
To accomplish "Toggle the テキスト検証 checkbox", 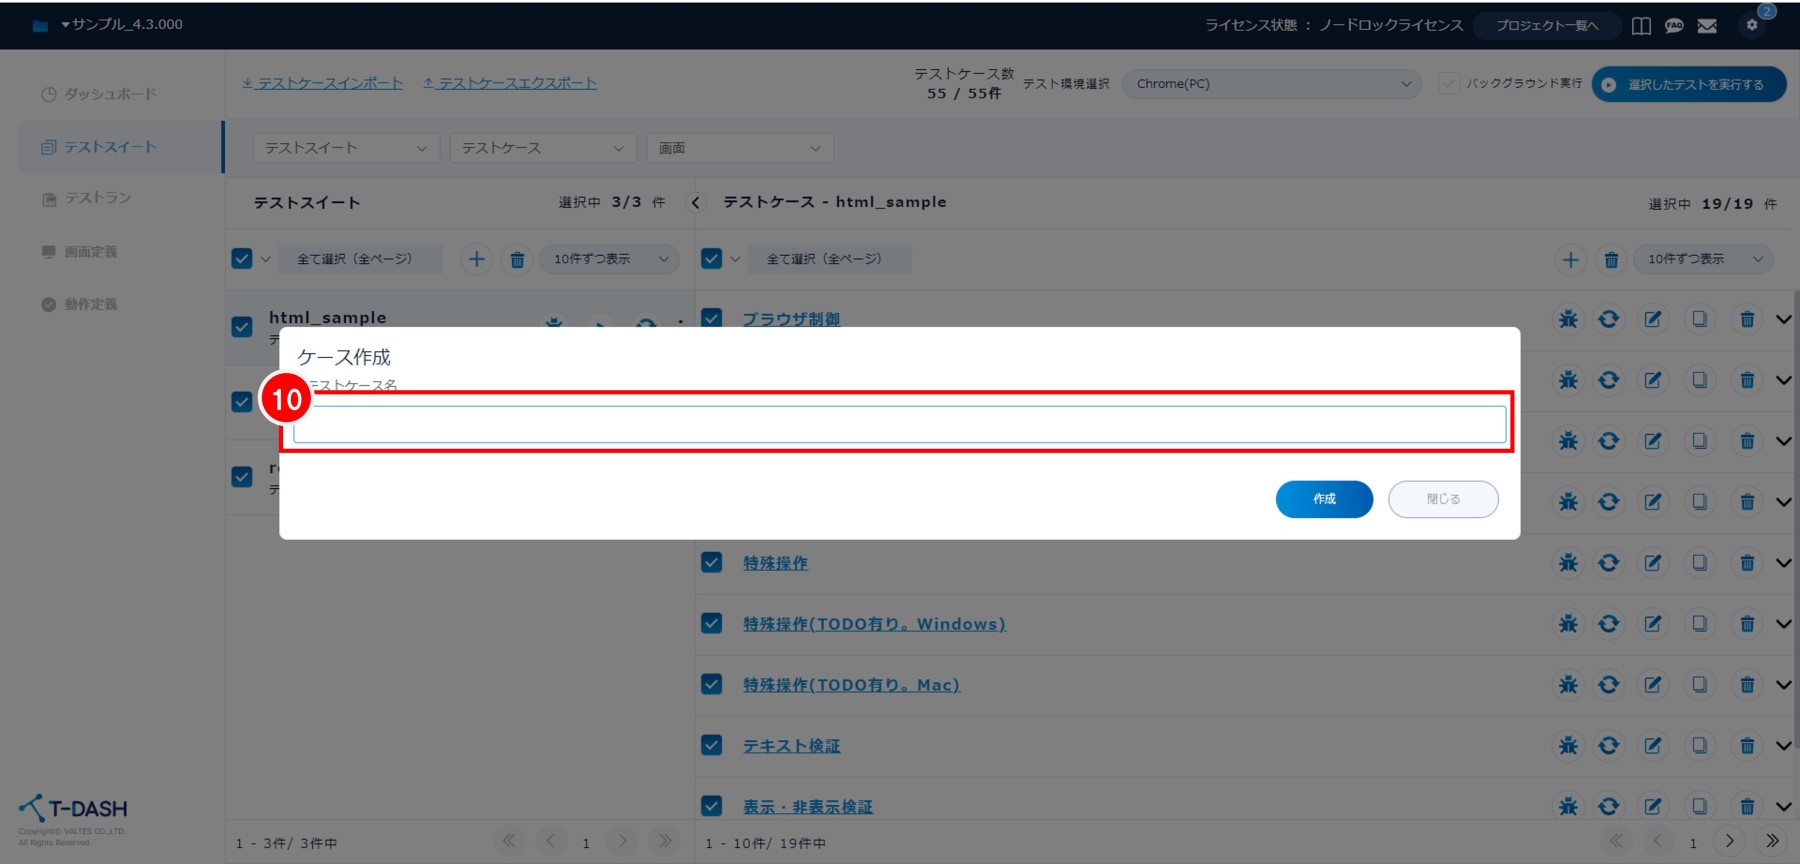I will pyautogui.click(x=712, y=746).
